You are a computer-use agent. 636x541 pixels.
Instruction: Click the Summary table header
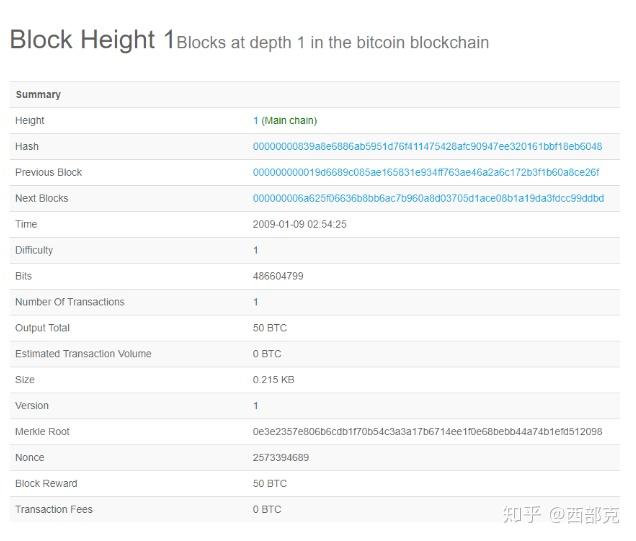[x=38, y=95]
